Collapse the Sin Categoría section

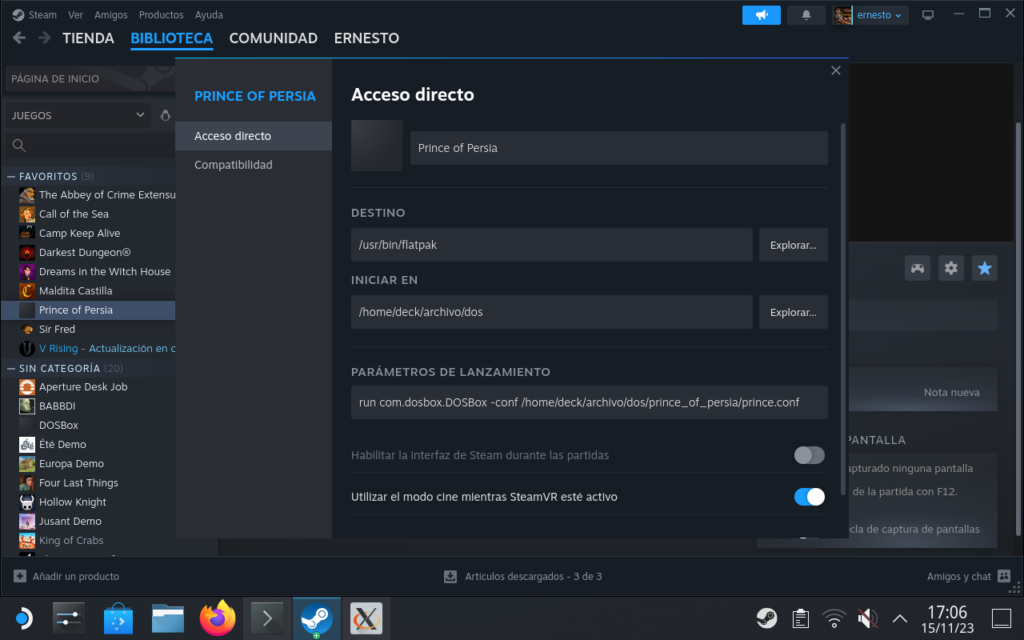click(x=12, y=368)
